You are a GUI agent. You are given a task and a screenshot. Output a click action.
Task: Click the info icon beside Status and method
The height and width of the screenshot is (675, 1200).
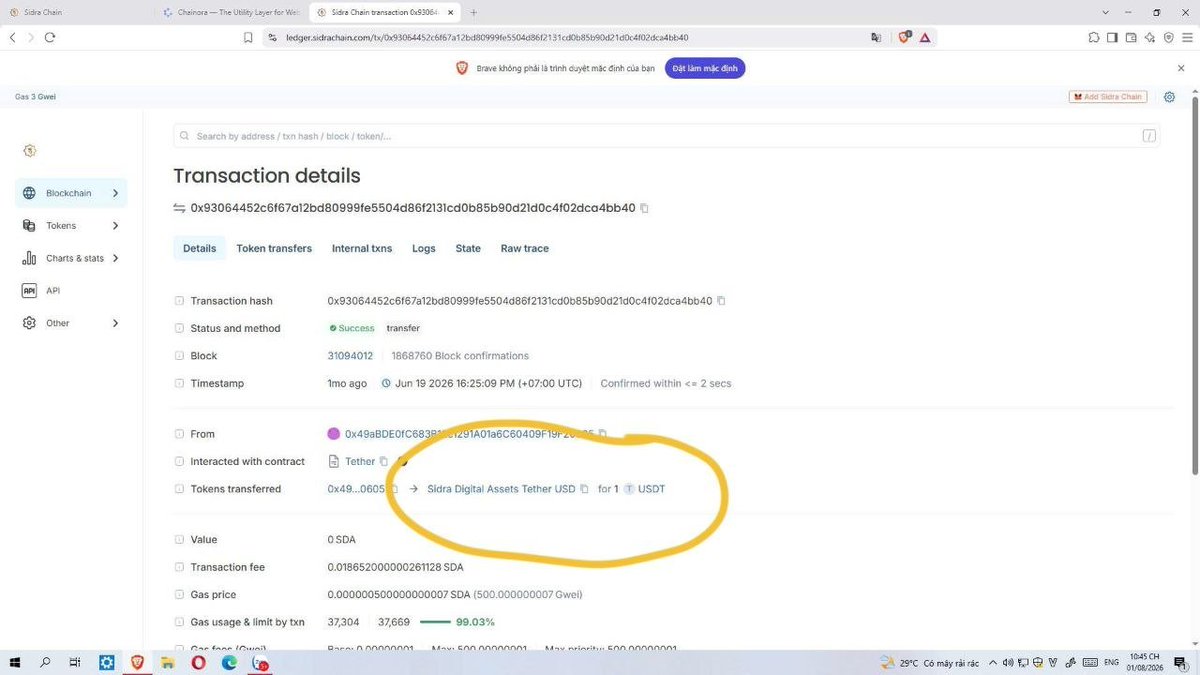(x=180, y=328)
